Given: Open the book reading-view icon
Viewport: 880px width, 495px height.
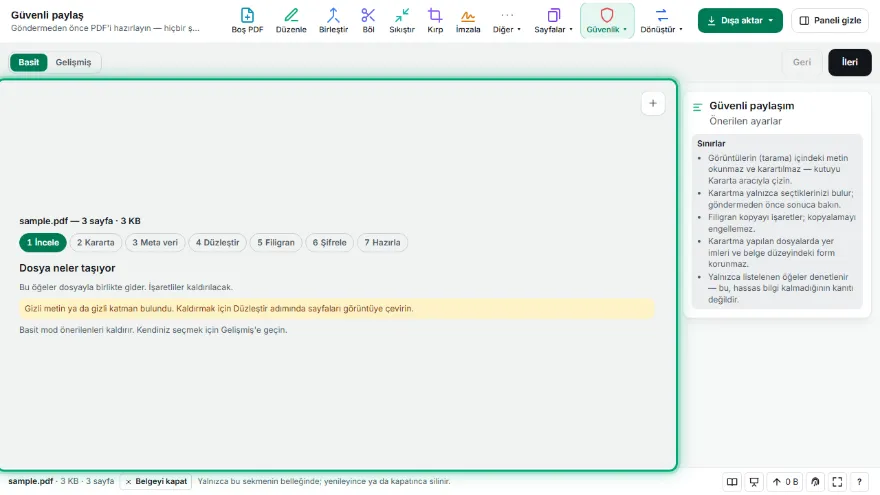Looking at the screenshot, I should tap(732, 482).
